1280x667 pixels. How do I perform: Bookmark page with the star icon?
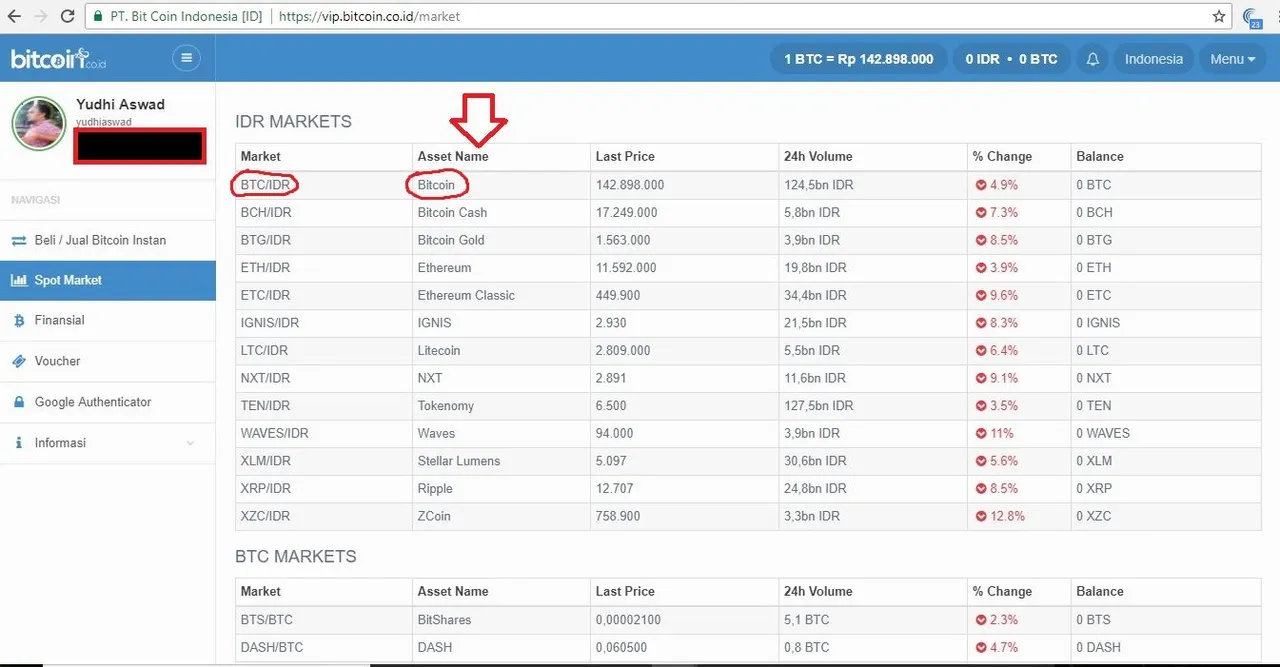pyautogui.click(x=1219, y=16)
